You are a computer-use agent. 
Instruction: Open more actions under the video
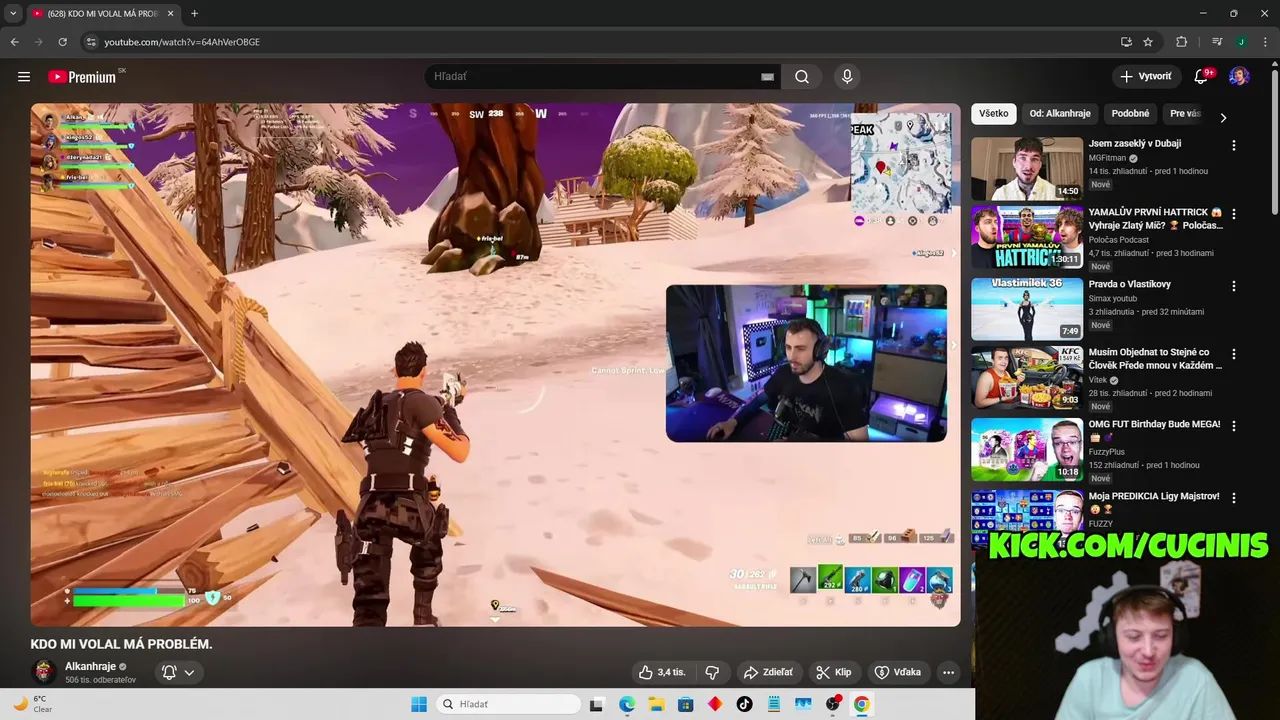(x=948, y=672)
